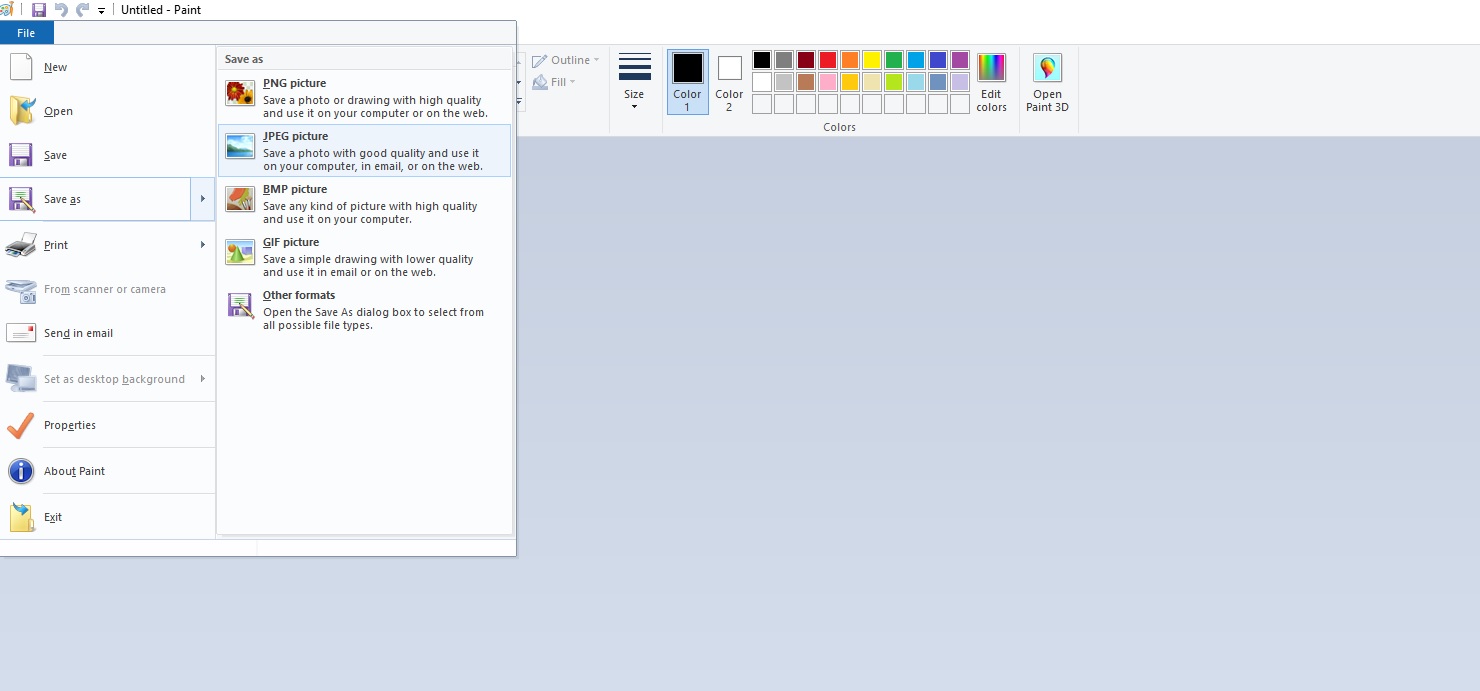
Task: Choose Exit from the File menu
Action: tap(108, 517)
